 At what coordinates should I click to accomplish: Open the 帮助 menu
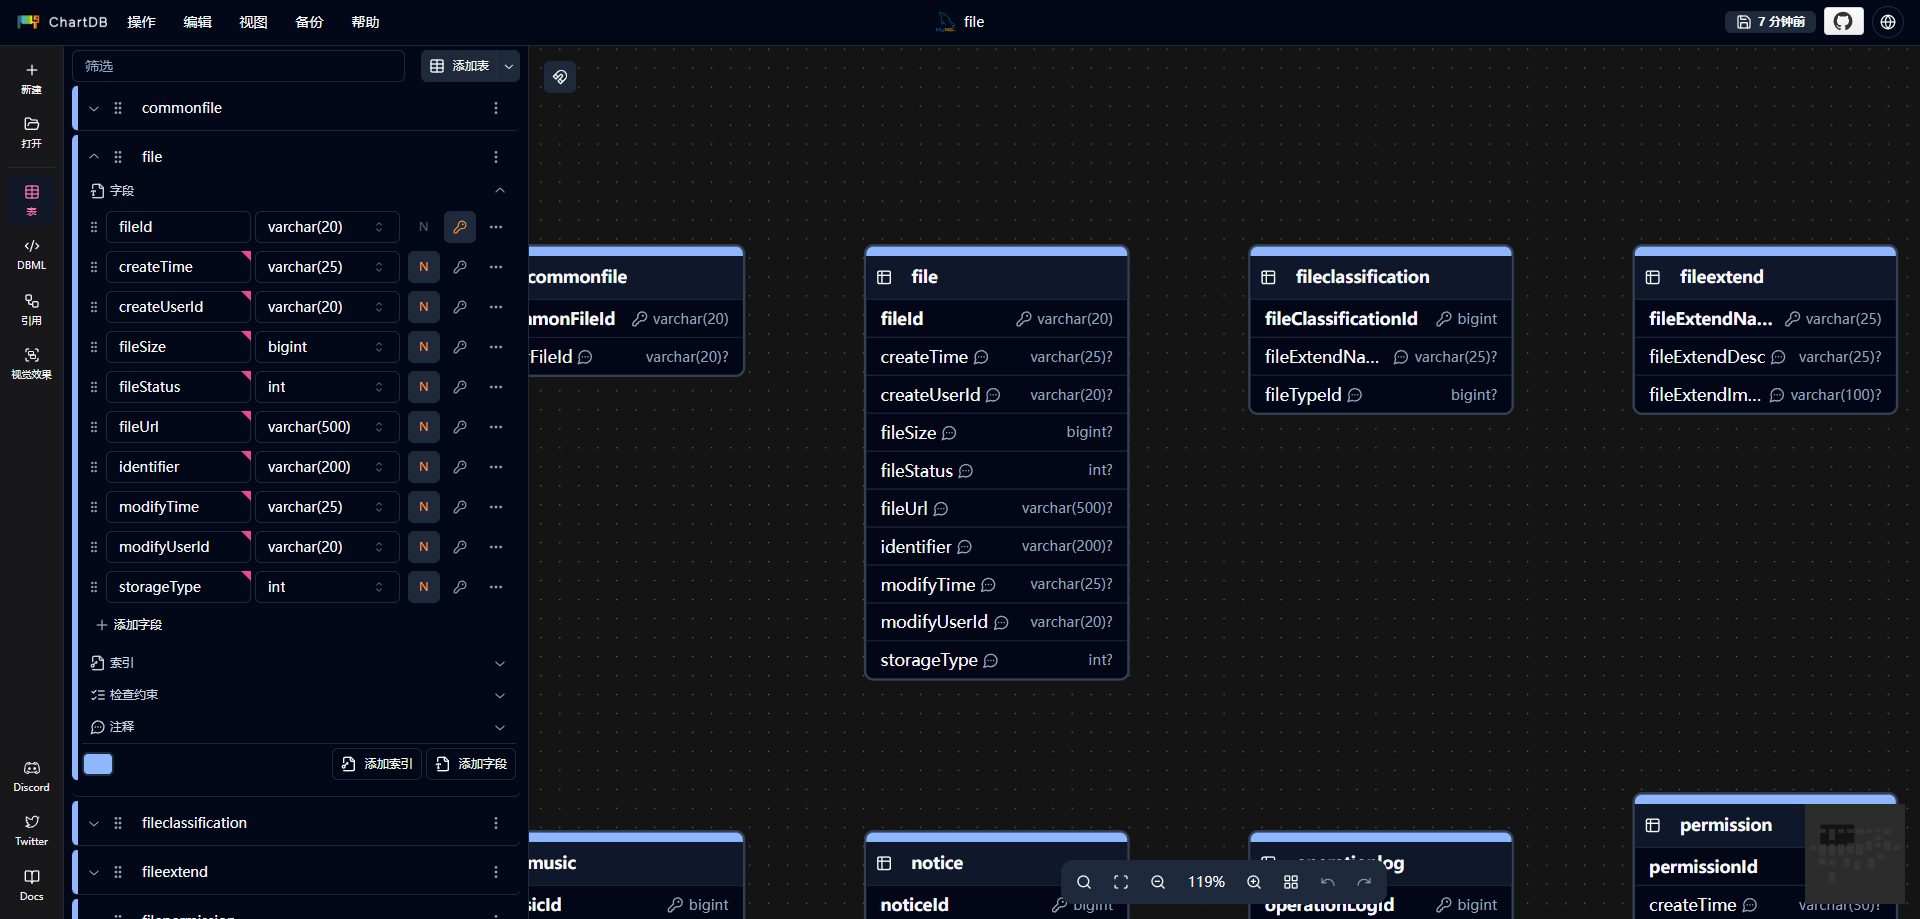[366, 22]
